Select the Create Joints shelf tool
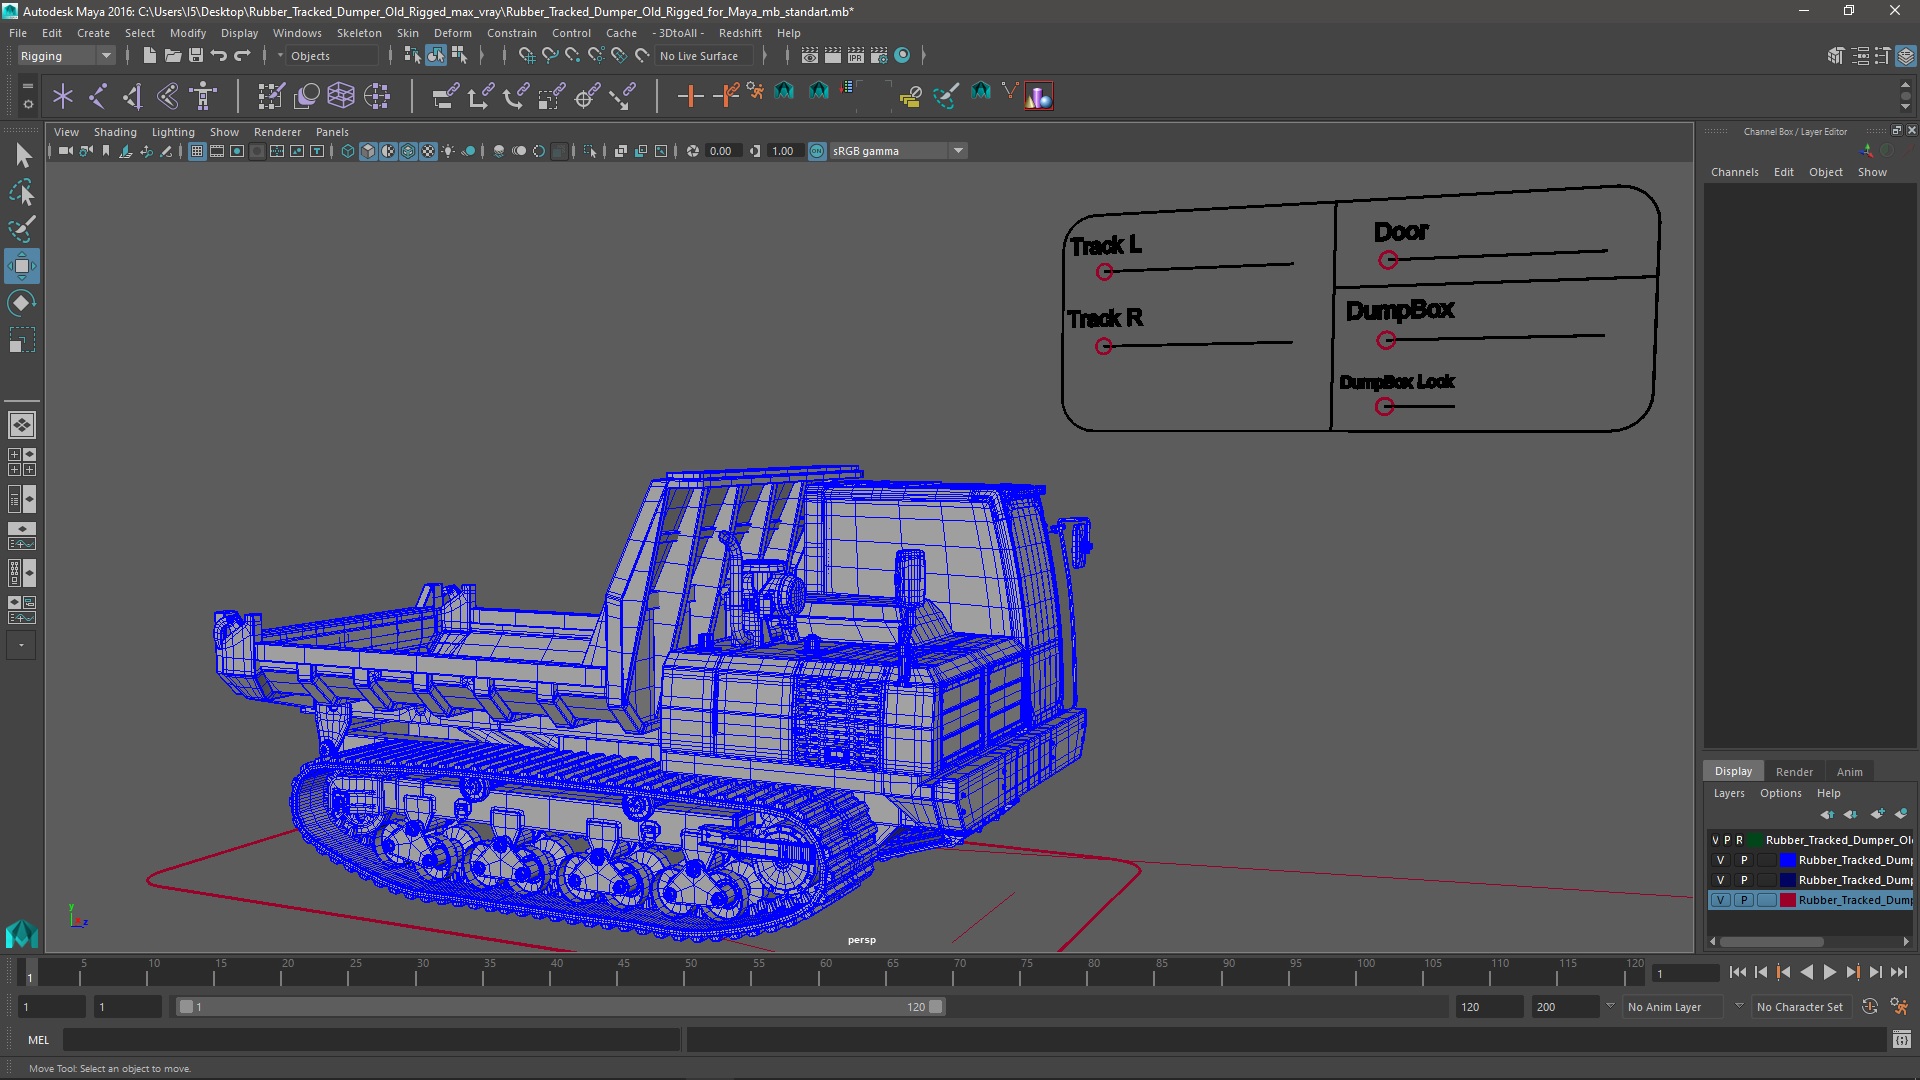Viewport: 1920px width, 1080px height. pos(98,96)
